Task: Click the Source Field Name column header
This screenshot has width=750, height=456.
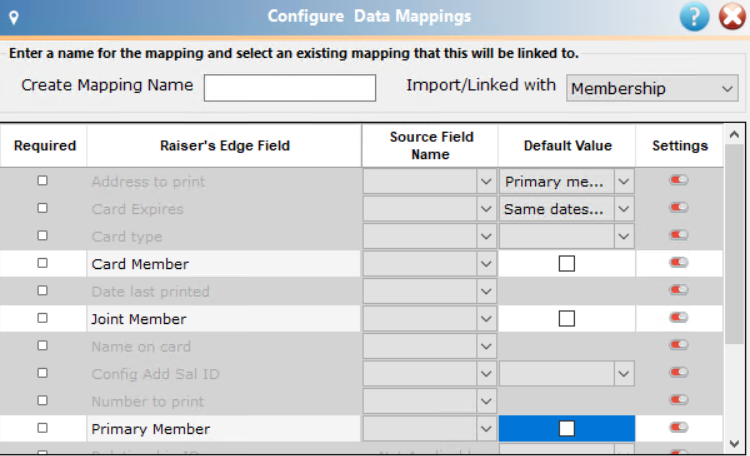Action: coord(430,145)
